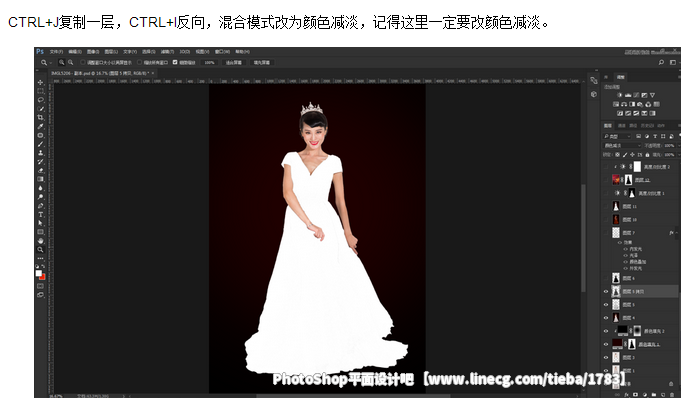Show the 图层 11 layer
The image size is (681, 398).
coord(606,206)
